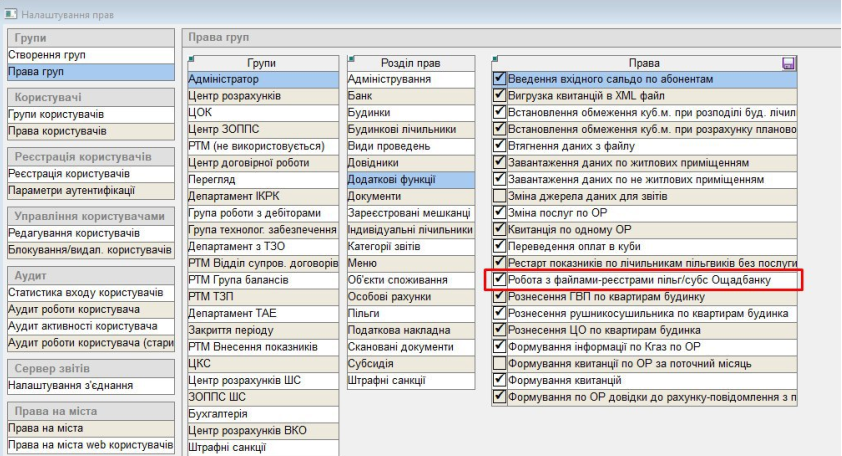Toggle 'Вигрузка квитанцій в XML файл' checkbox

(x=500, y=95)
